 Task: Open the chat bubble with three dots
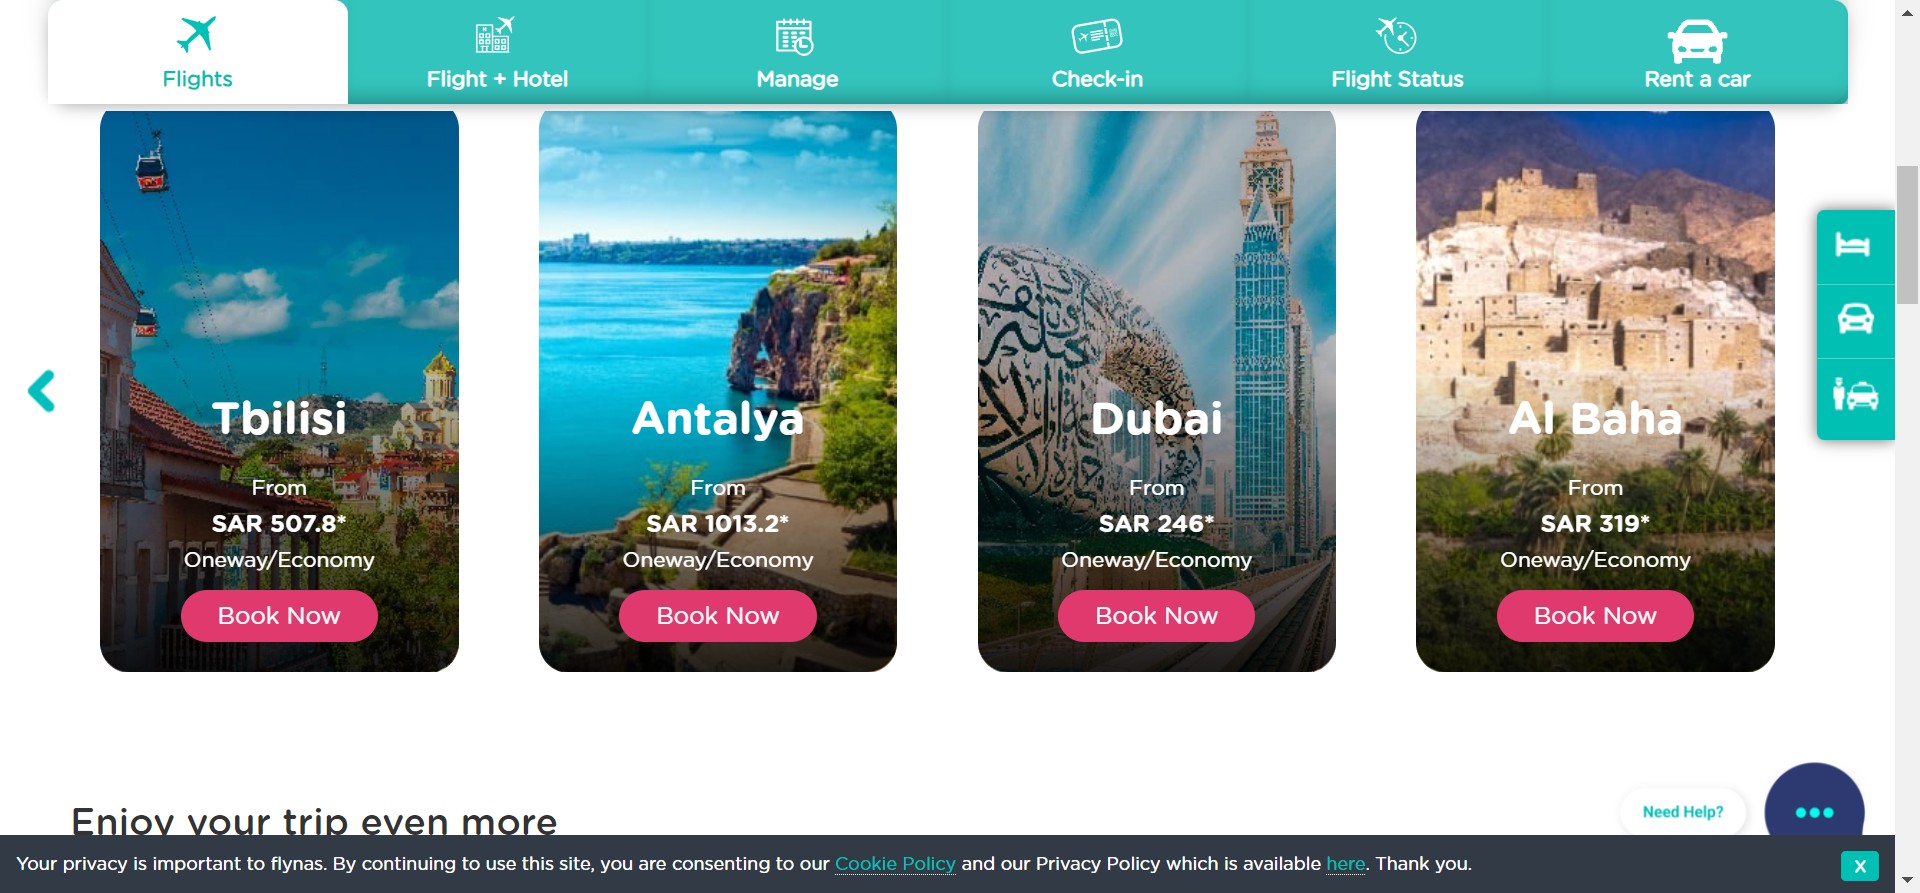1814,810
